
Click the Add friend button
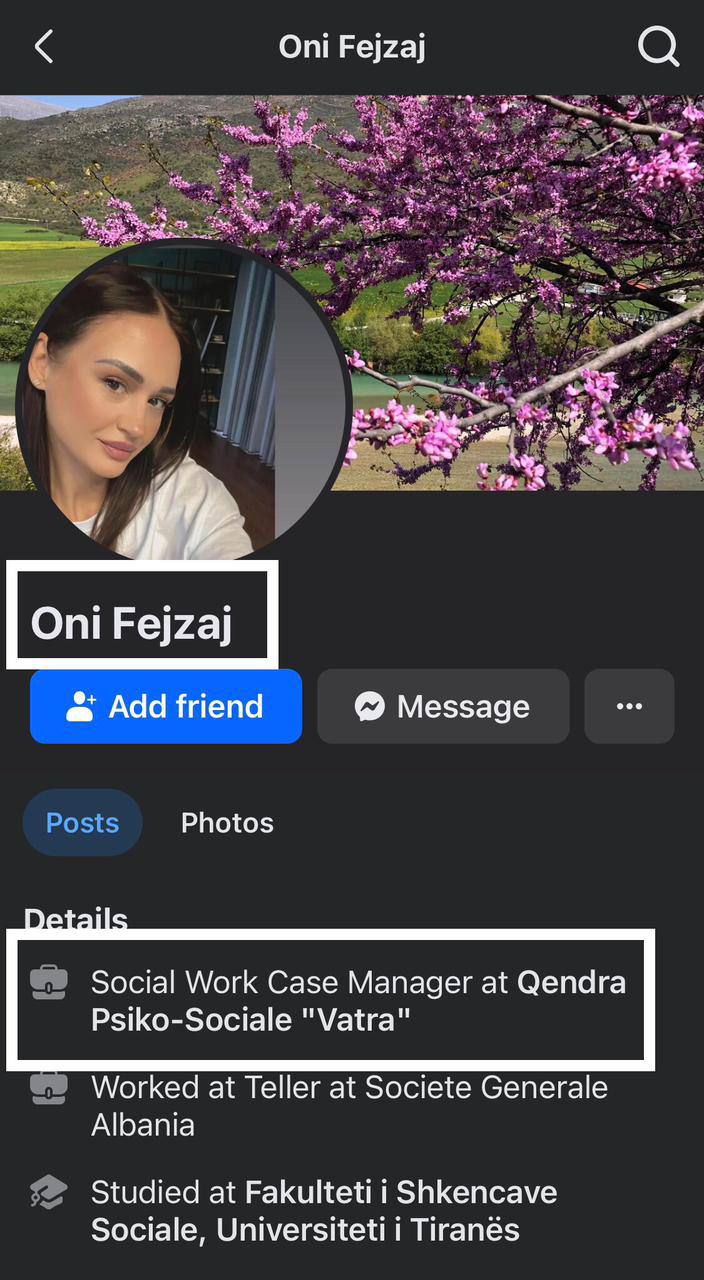(x=166, y=706)
